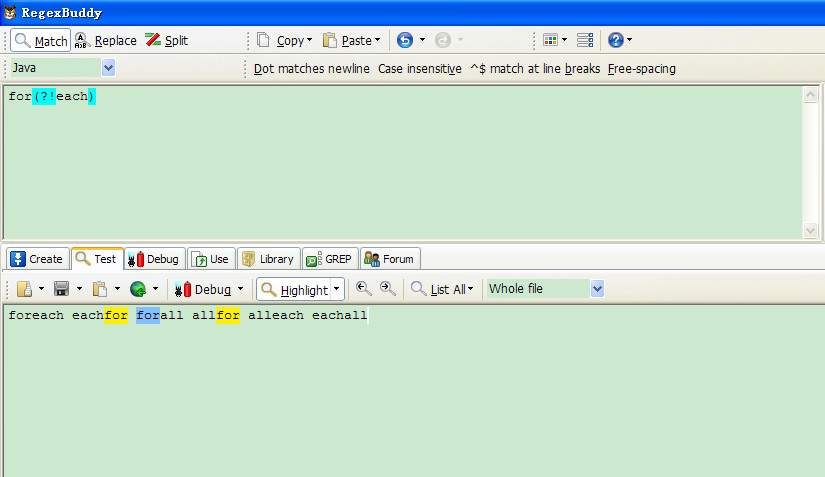This screenshot has width=825, height=477.
Task: Click the Paste regex button
Action: pos(347,40)
